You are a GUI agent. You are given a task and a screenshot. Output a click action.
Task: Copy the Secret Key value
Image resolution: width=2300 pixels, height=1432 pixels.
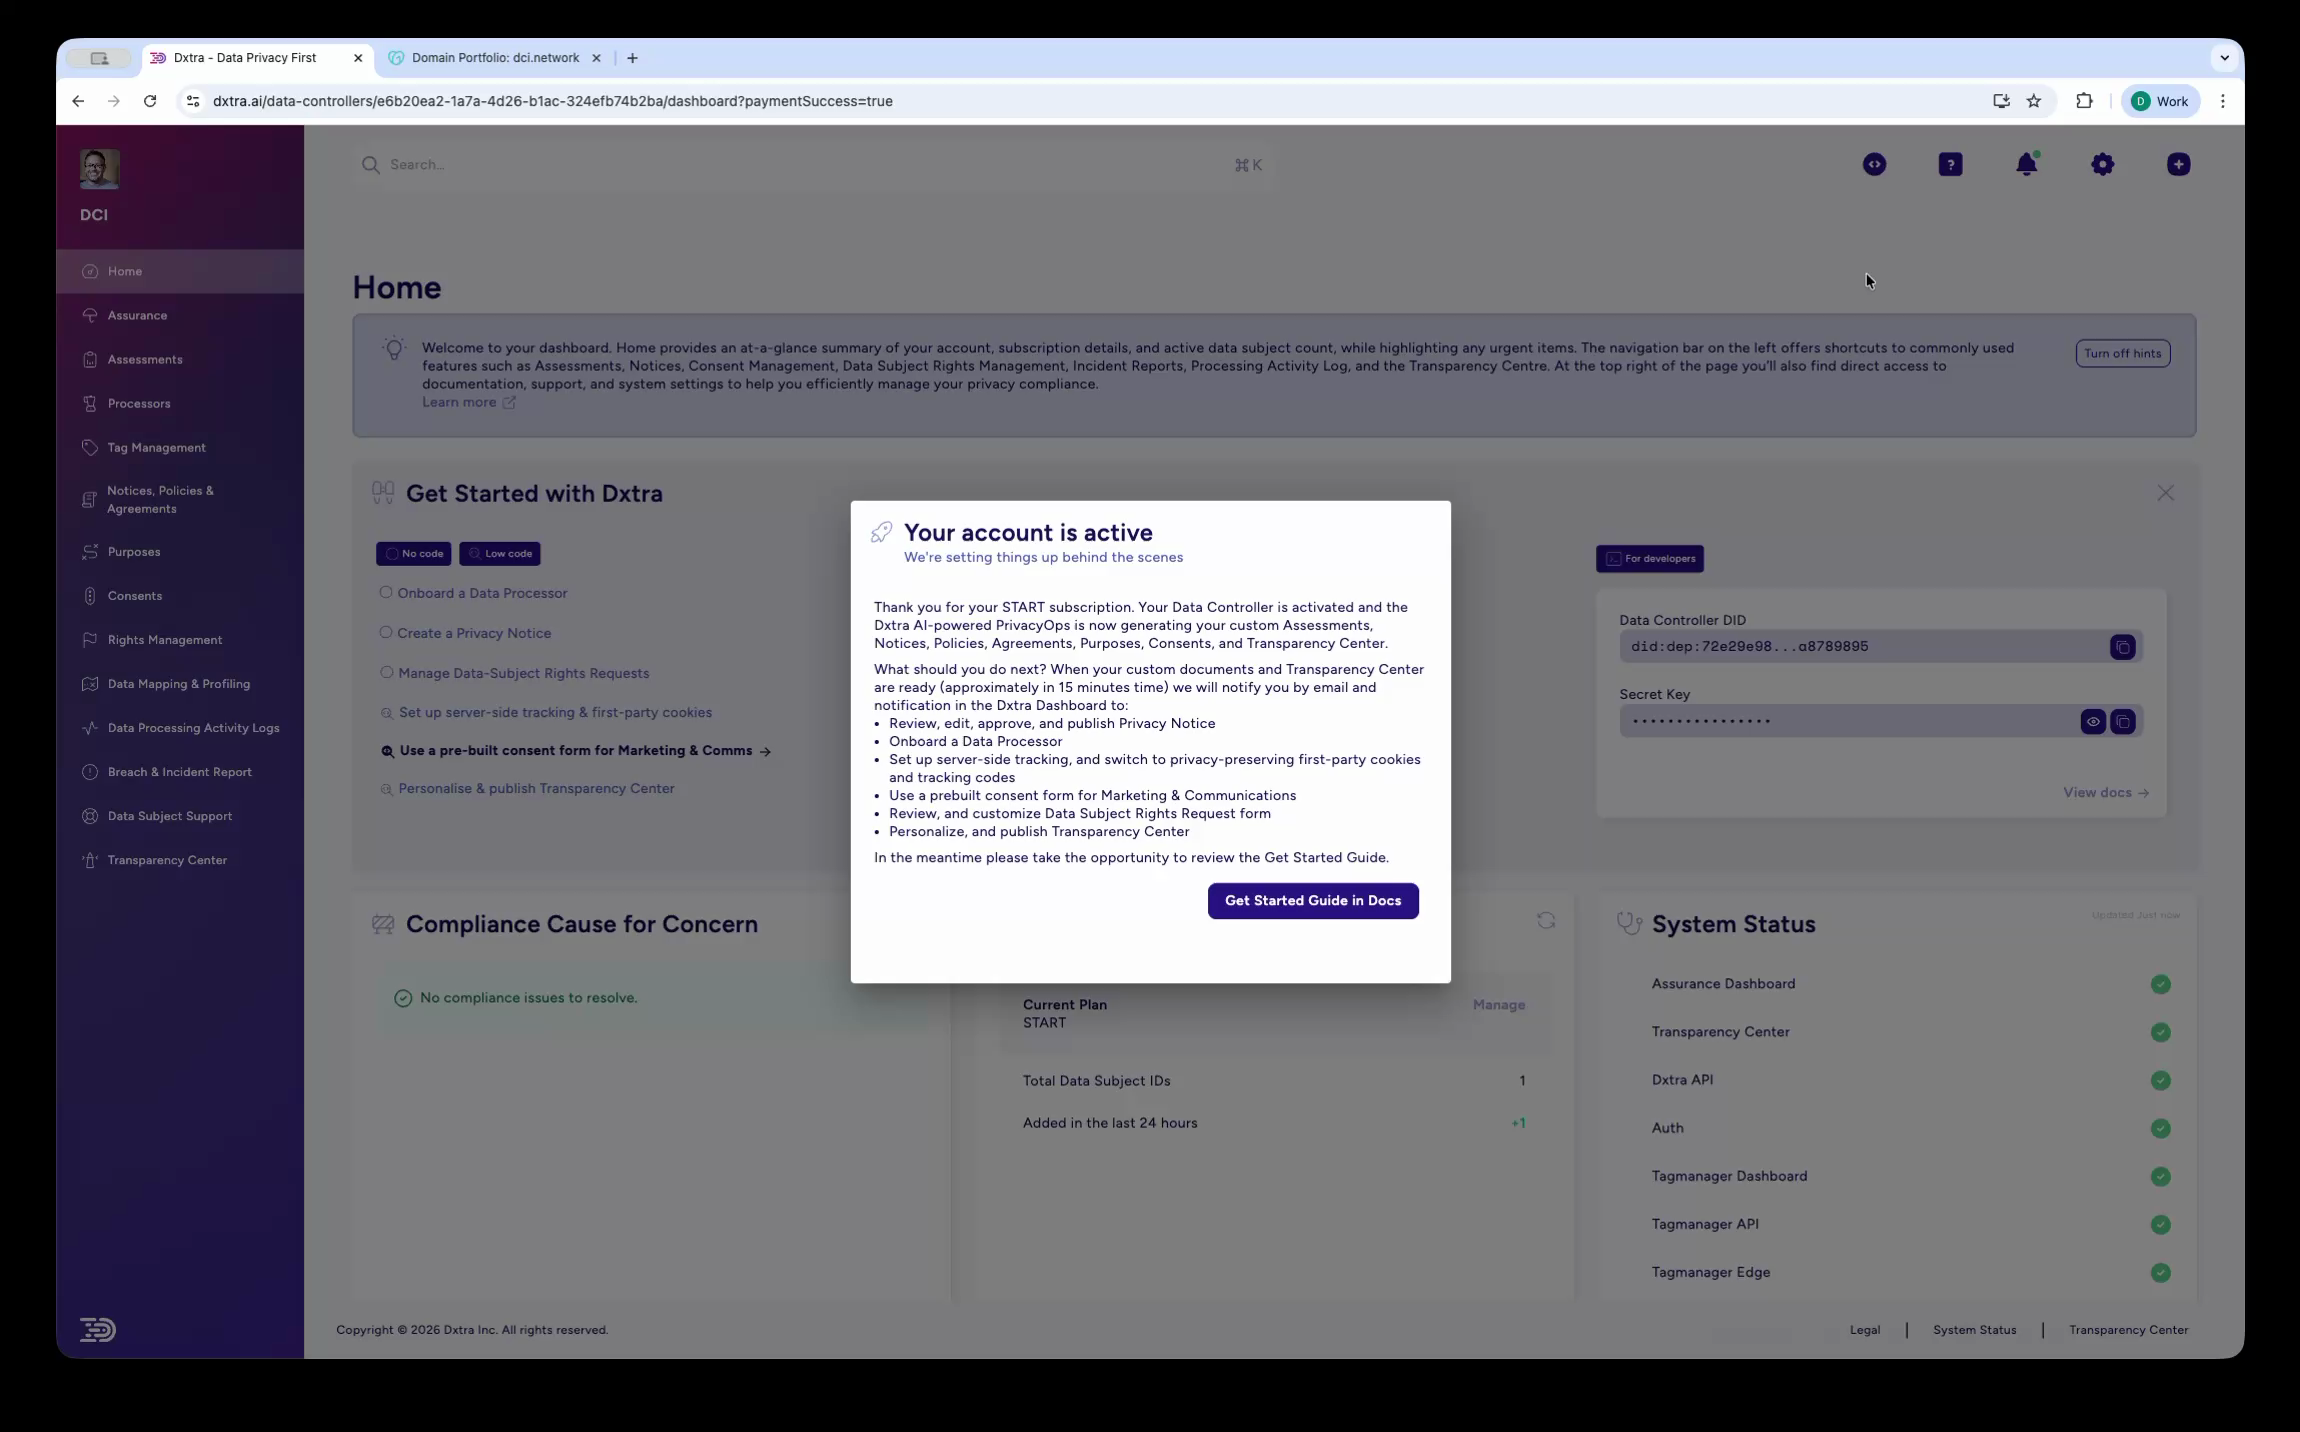pos(2123,721)
